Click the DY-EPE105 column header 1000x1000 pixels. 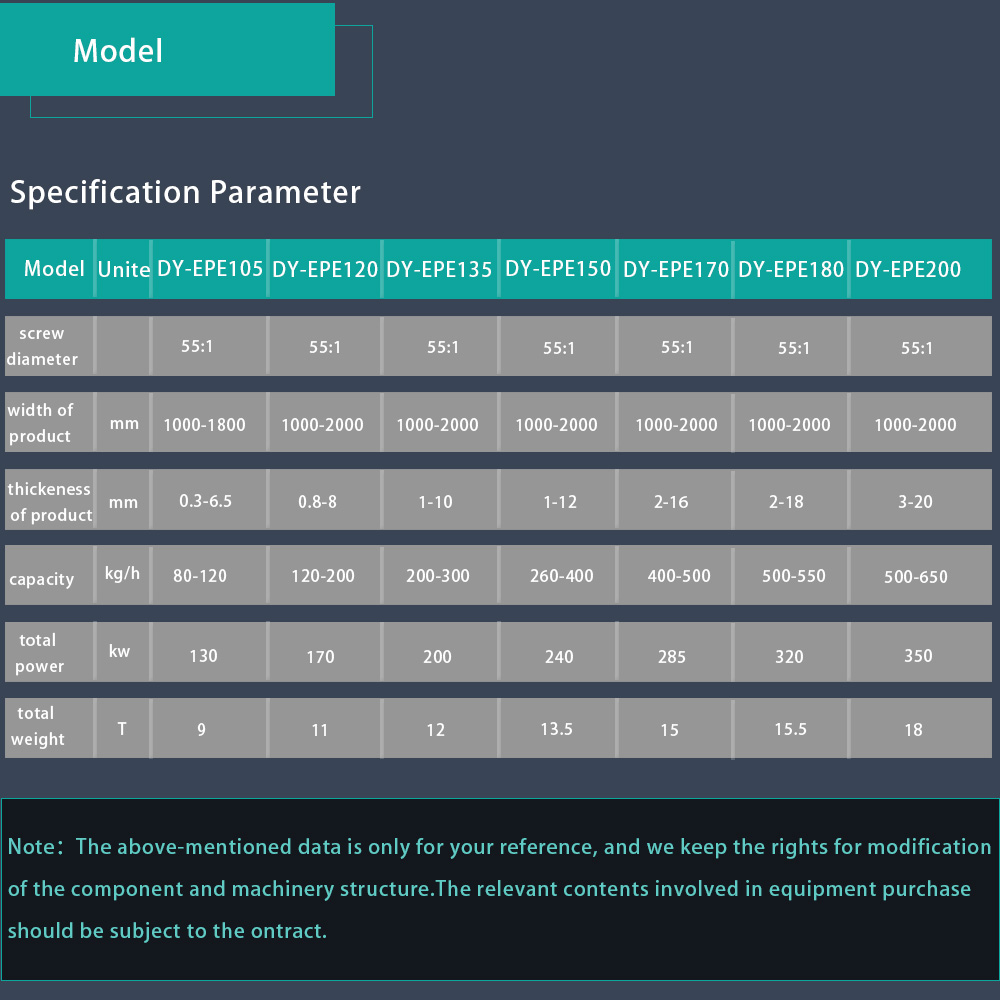(210, 268)
